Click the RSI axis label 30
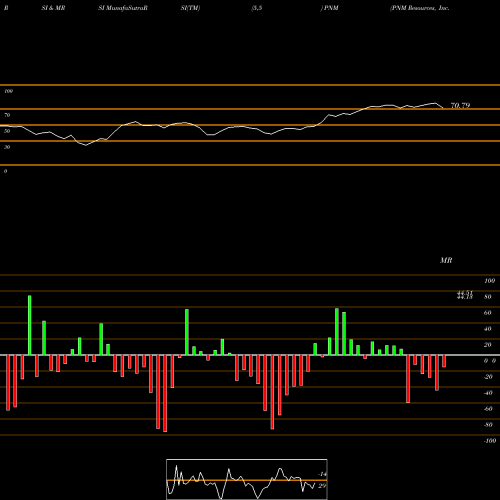This screenshot has height=500, width=500. 7,147
